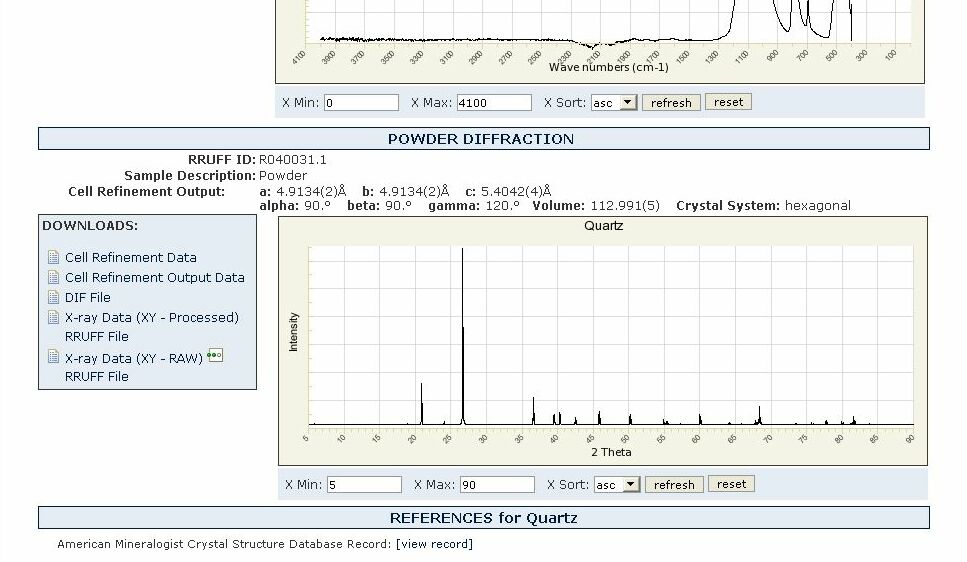The width and height of the screenshot is (967, 562).
Task: Open RRUFF File link under X-ray Data Processed
Action: tap(97, 336)
